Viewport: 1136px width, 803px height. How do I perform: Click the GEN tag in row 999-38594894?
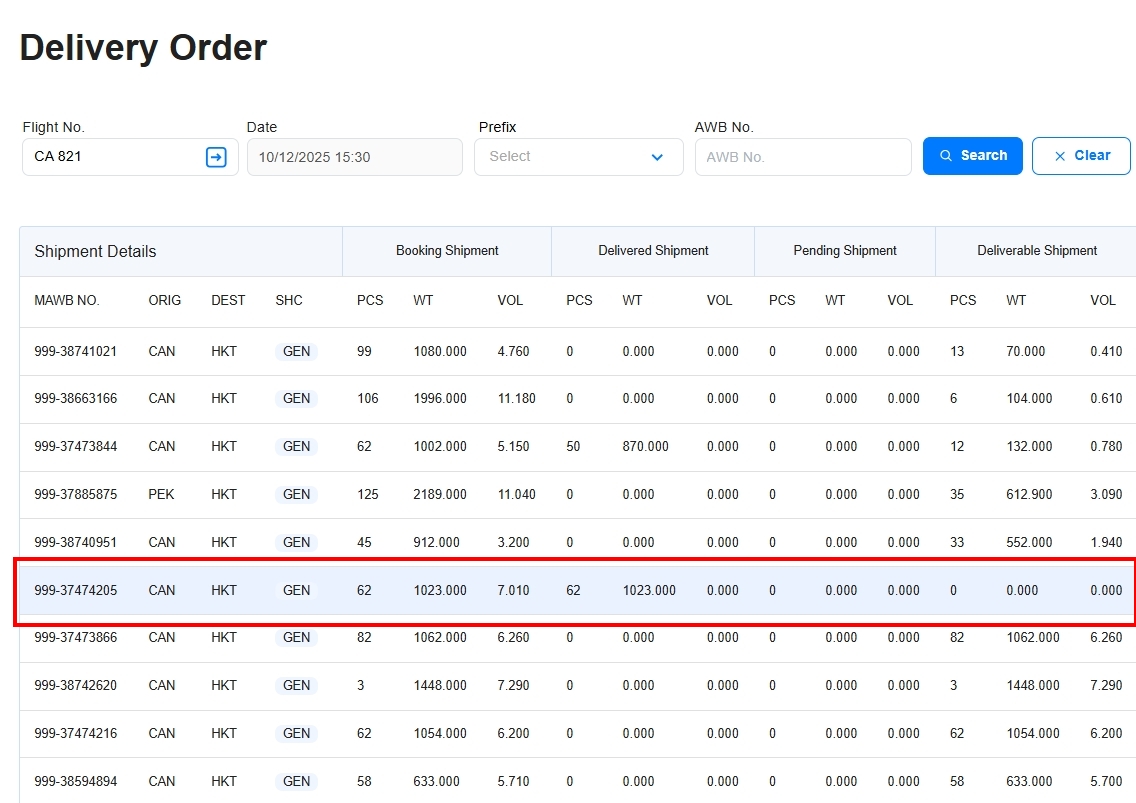point(296,781)
